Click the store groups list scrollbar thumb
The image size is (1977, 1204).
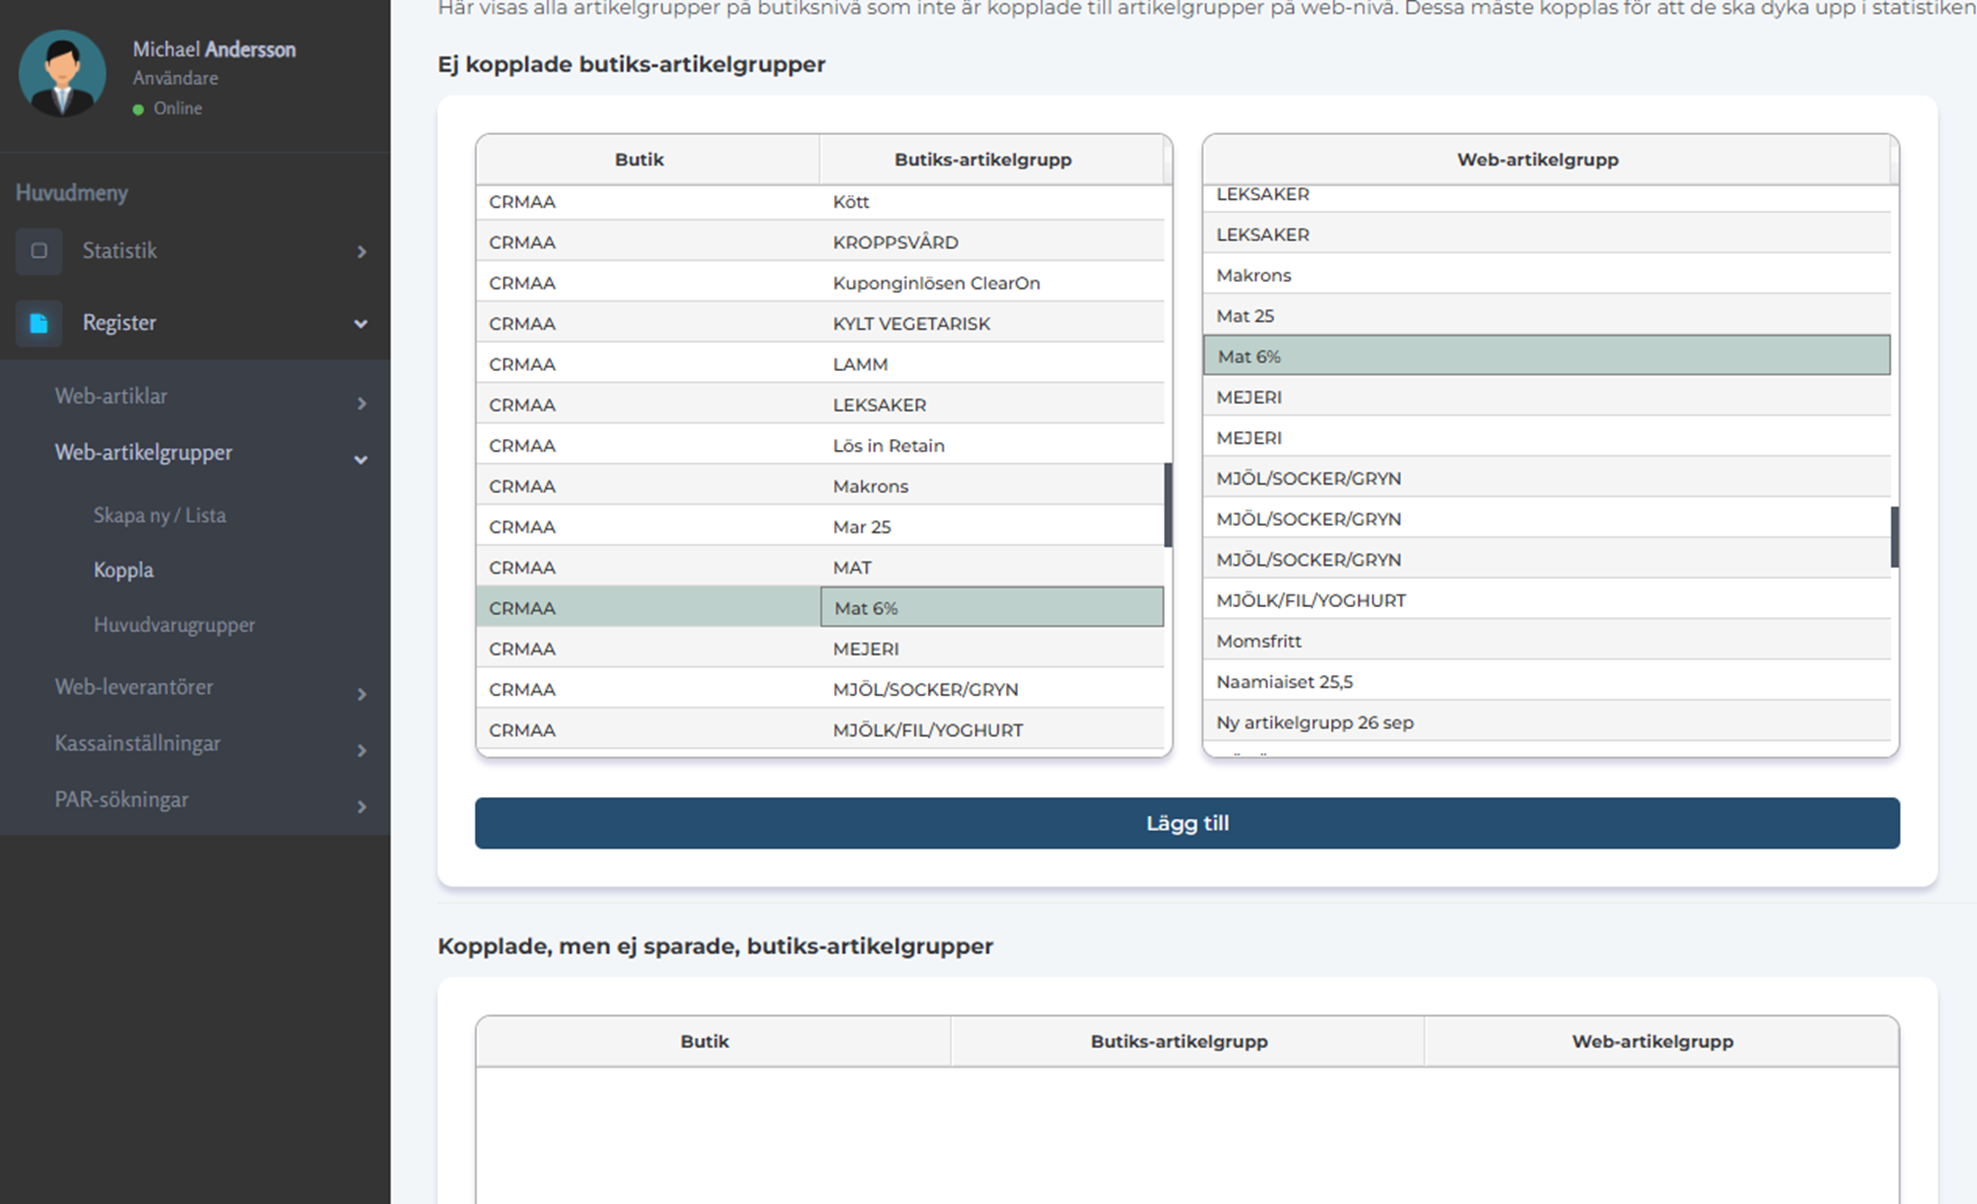[x=1168, y=505]
